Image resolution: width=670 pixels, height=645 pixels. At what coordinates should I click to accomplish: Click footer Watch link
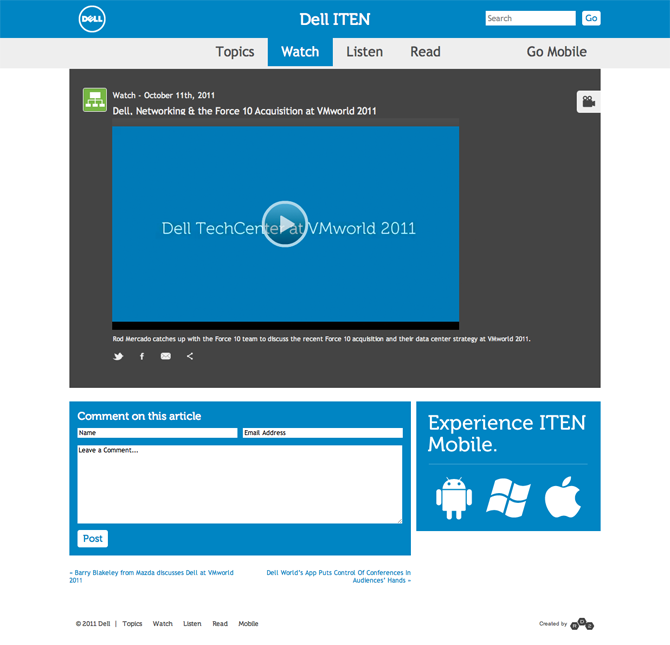coord(163,624)
